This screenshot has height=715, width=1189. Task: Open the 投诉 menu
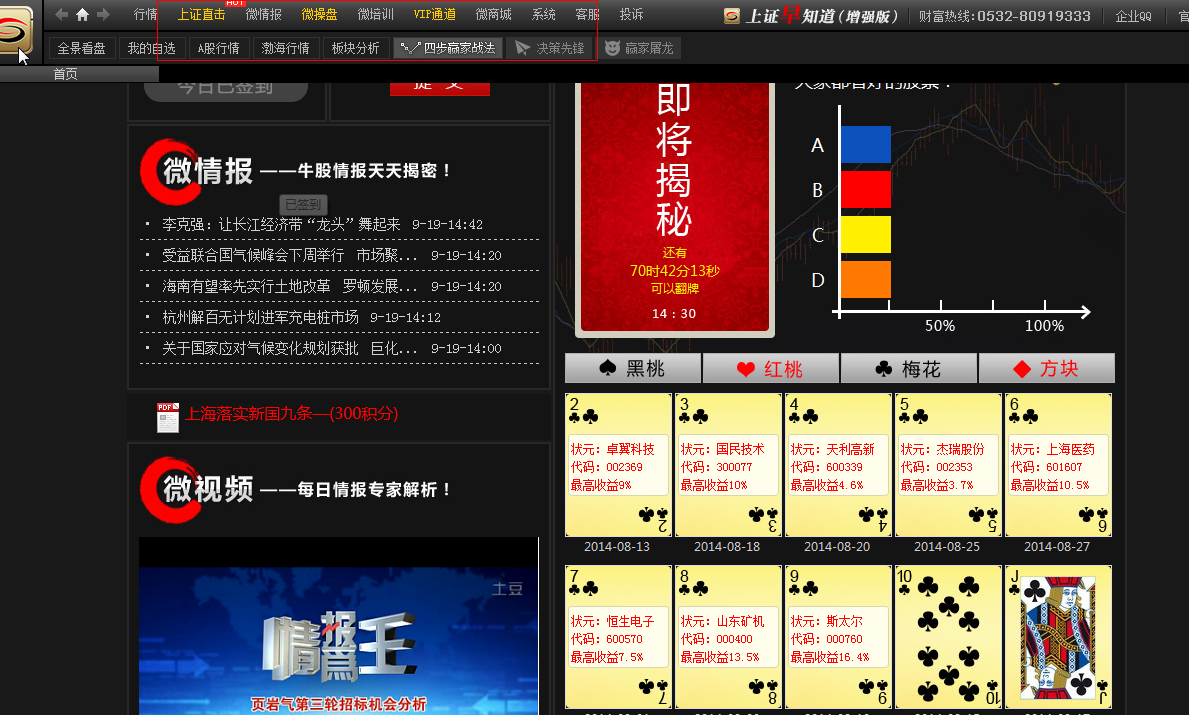click(x=631, y=14)
